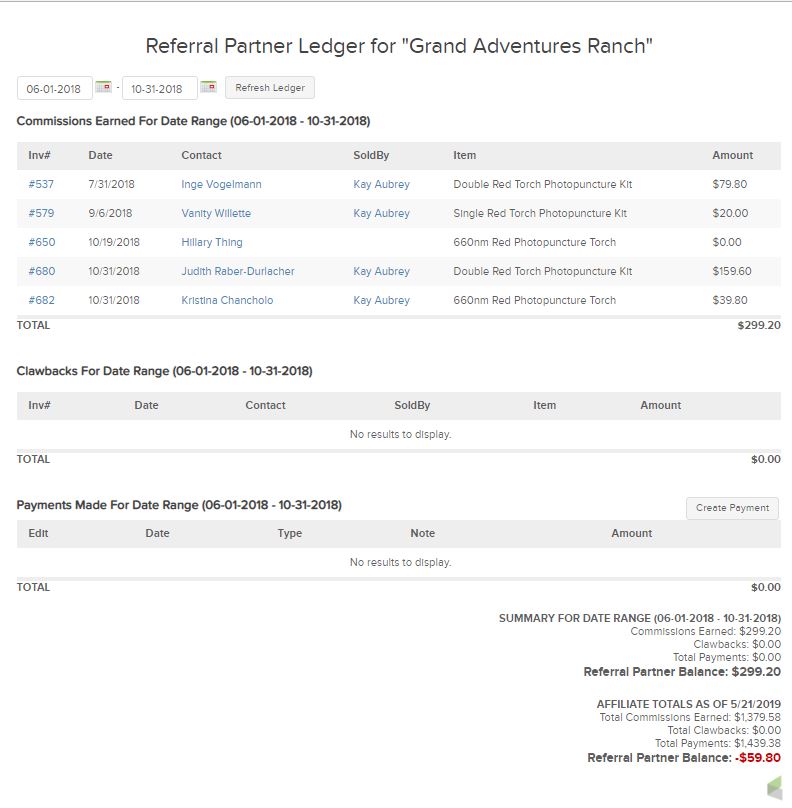Open invoice #650 link
The width and height of the screenshot is (792, 808).
click(x=41, y=242)
